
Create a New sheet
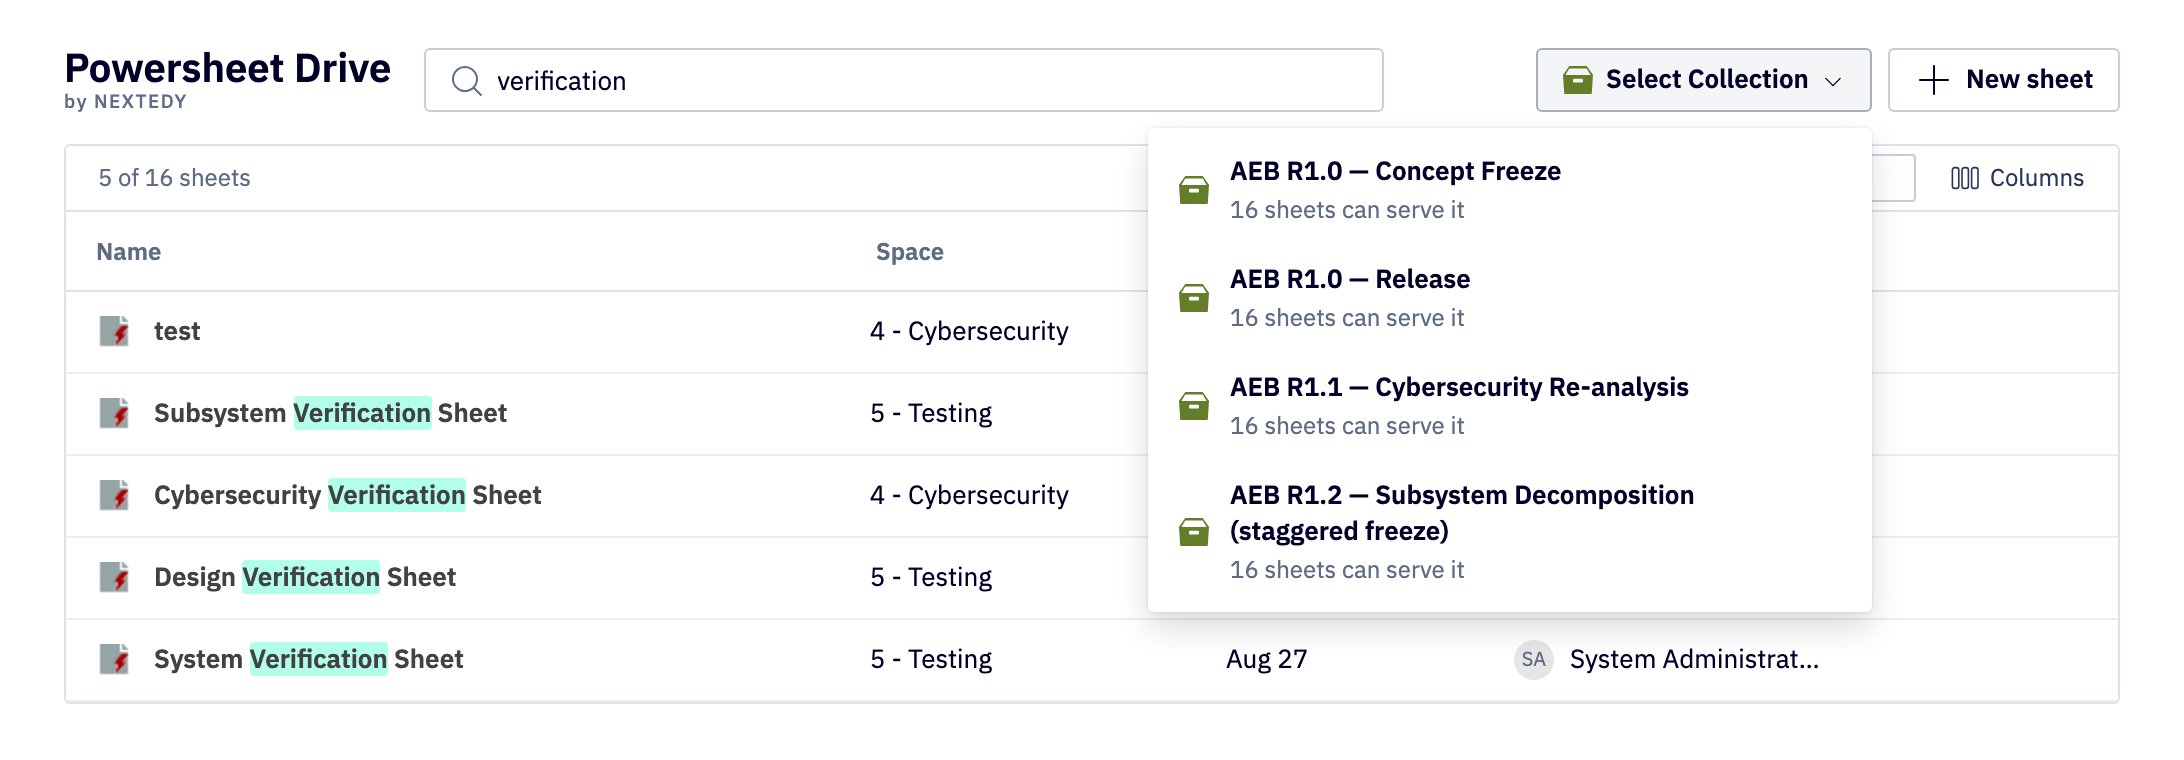tap(2003, 80)
